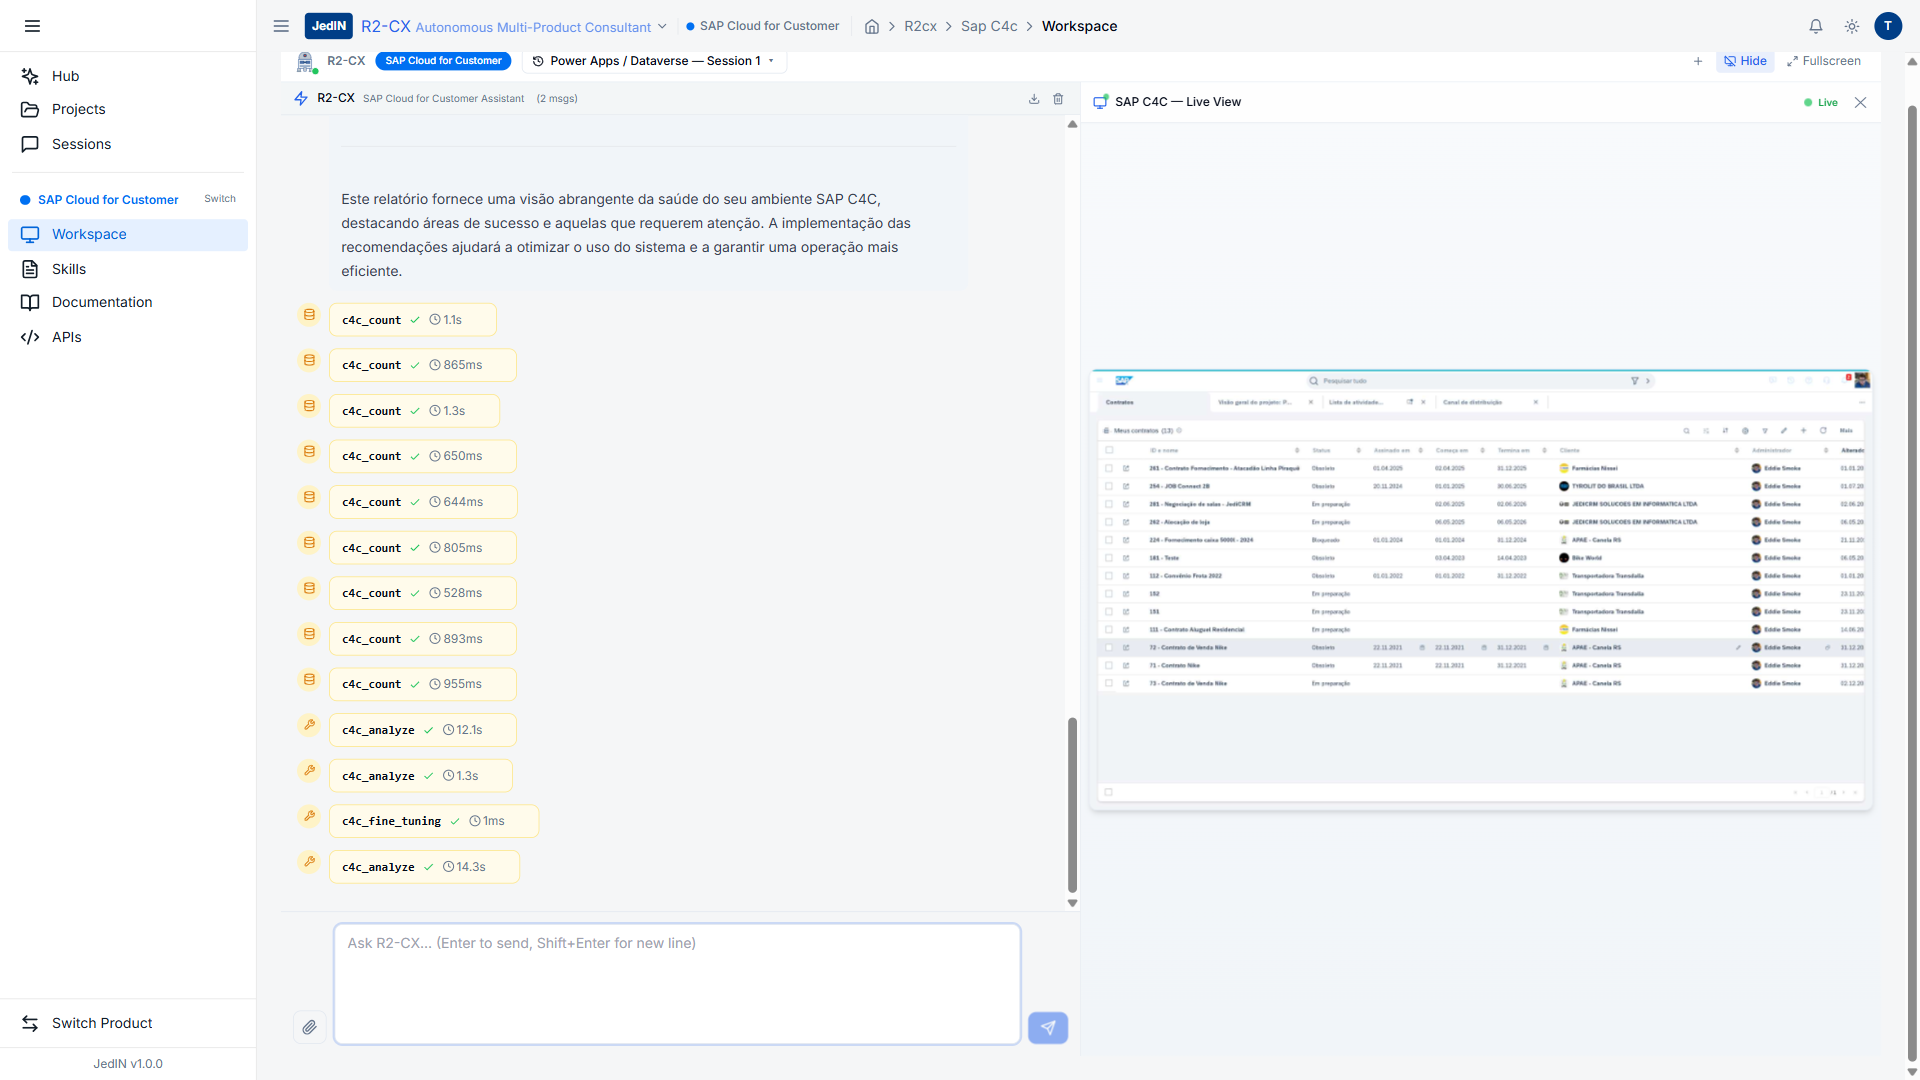Viewport: 1920px width, 1080px height.
Task: Toggle the light/dark theme sun icon
Action: click(1852, 27)
